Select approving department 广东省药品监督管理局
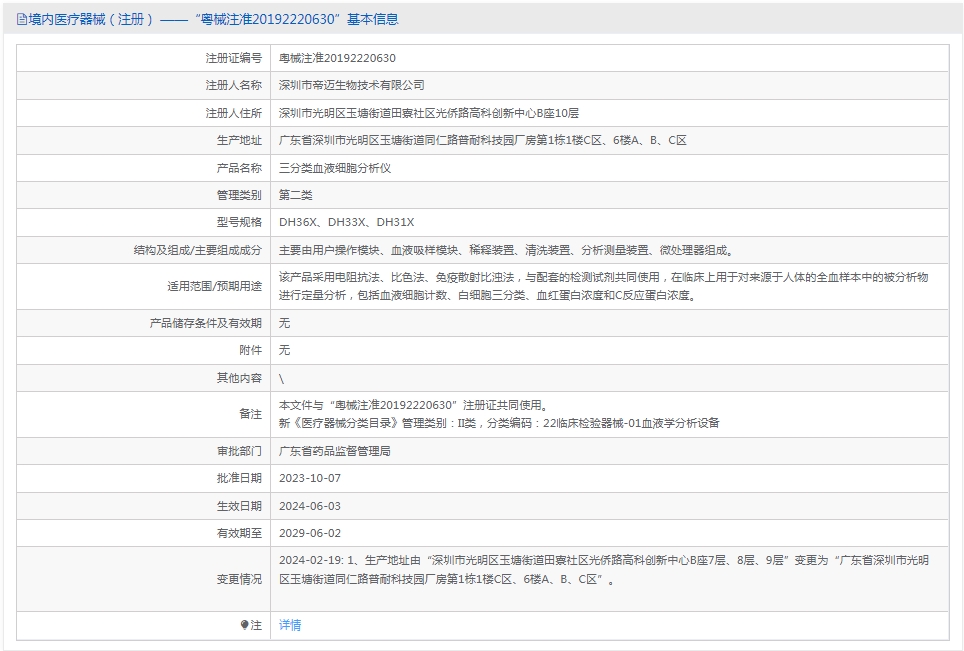This screenshot has height=651, width=964. pyautogui.click(x=334, y=451)
